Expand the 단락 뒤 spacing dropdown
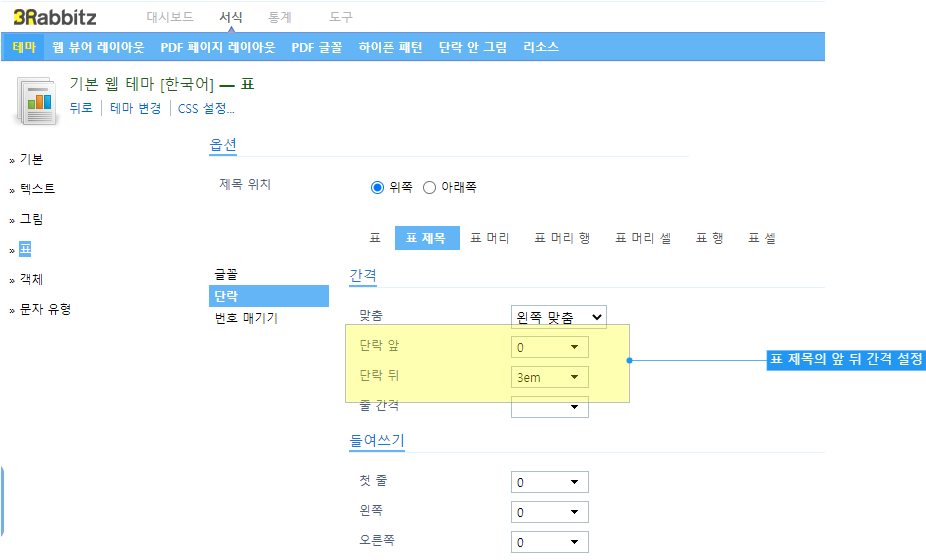Image resolution: width=926 pixels, height=560 pixels. pyautogui.click(x=550, y=377)
